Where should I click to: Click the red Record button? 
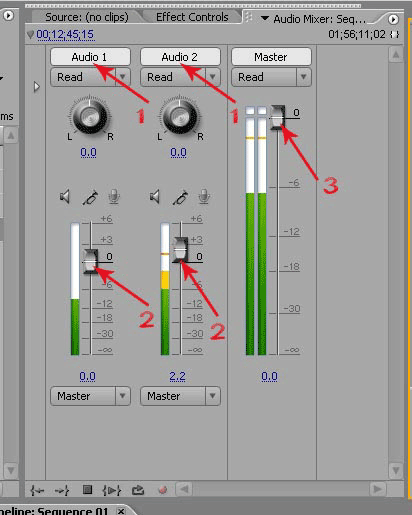pyautogui.click(x=163, y=490)
